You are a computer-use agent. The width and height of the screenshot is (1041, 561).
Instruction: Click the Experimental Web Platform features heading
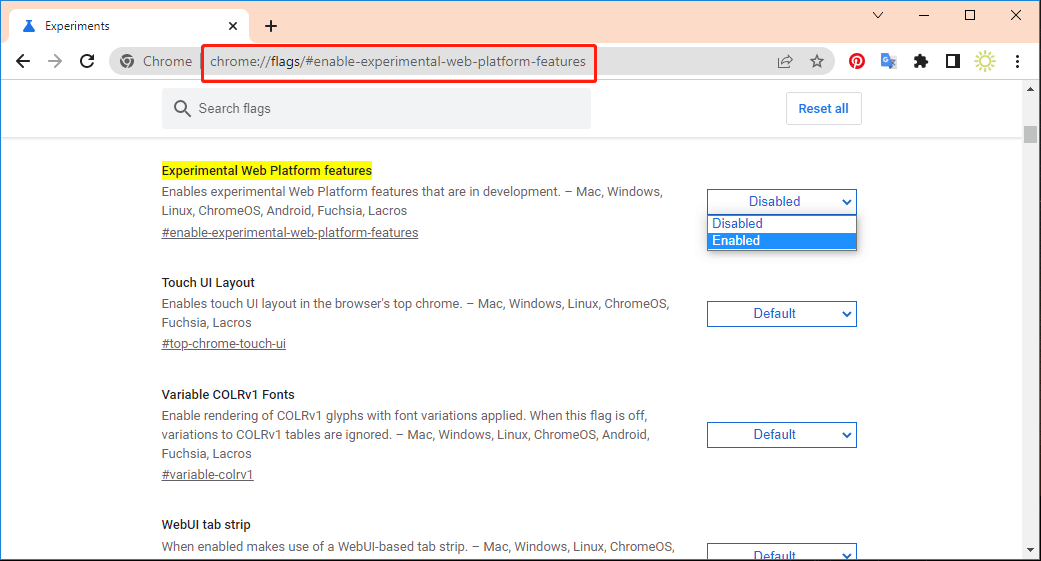(267, 171)
